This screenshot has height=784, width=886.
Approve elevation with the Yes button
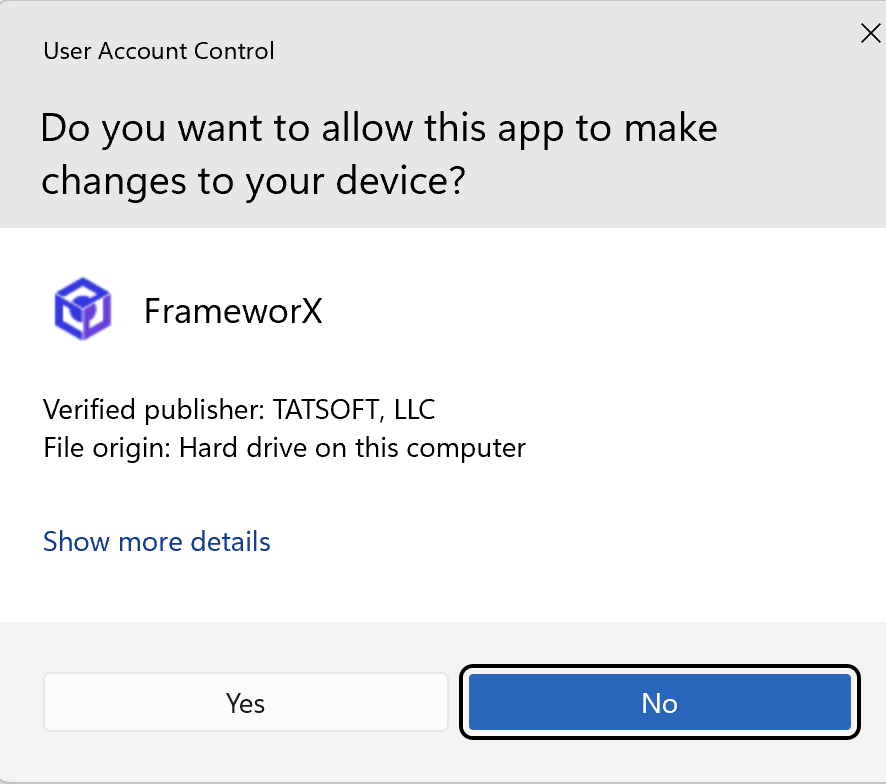point(246,702)
